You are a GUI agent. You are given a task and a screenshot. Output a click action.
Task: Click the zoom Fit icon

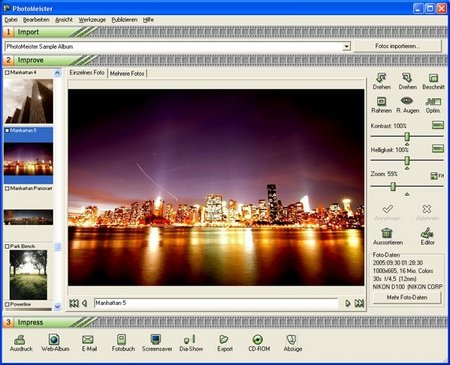click(437, 175)
